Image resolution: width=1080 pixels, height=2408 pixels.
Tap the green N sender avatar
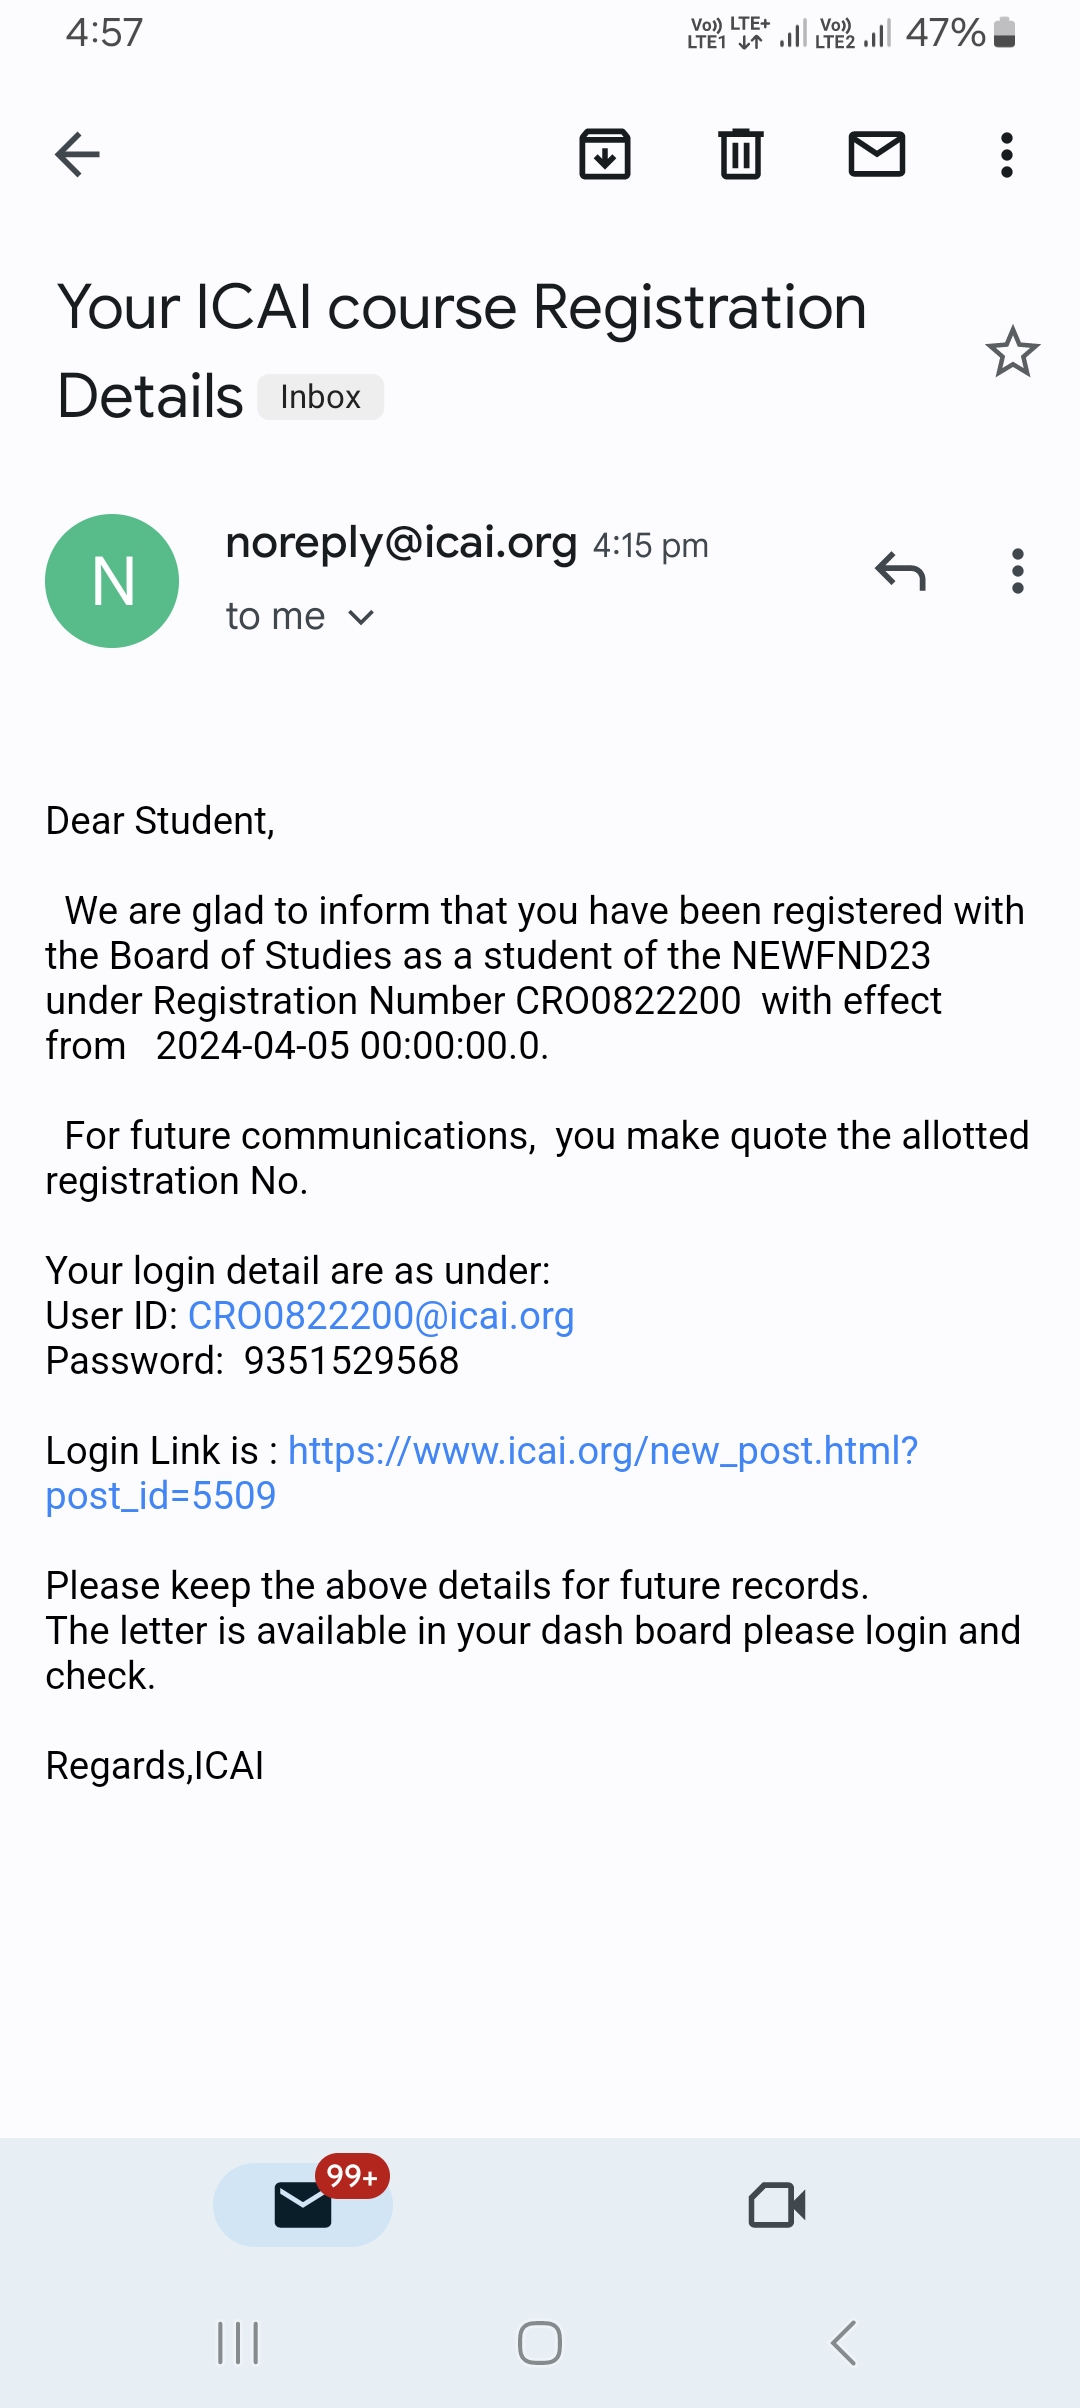point(112,581)
